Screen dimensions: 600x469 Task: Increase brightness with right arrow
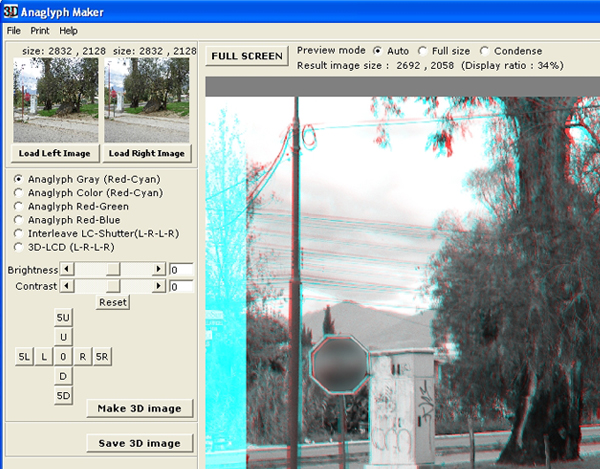158,269
